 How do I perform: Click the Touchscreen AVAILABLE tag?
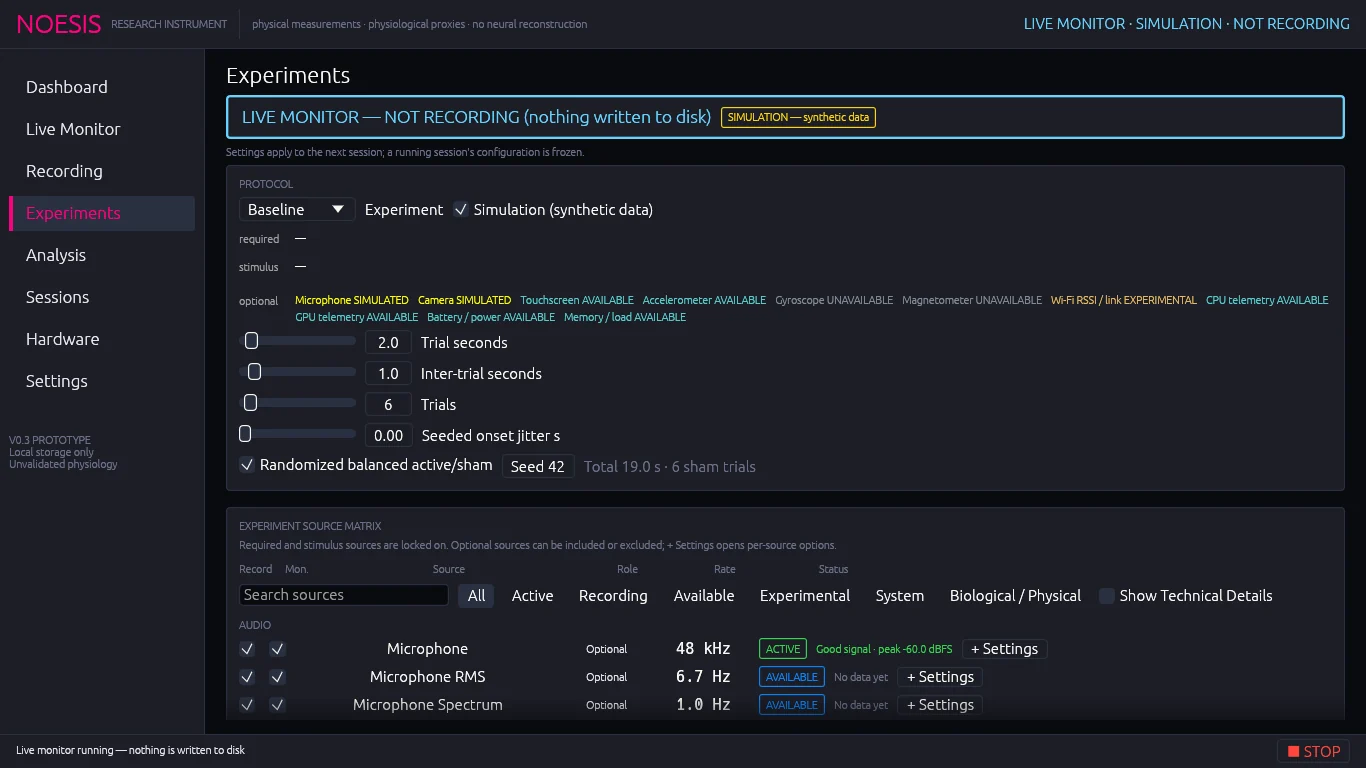coord(577,300)
